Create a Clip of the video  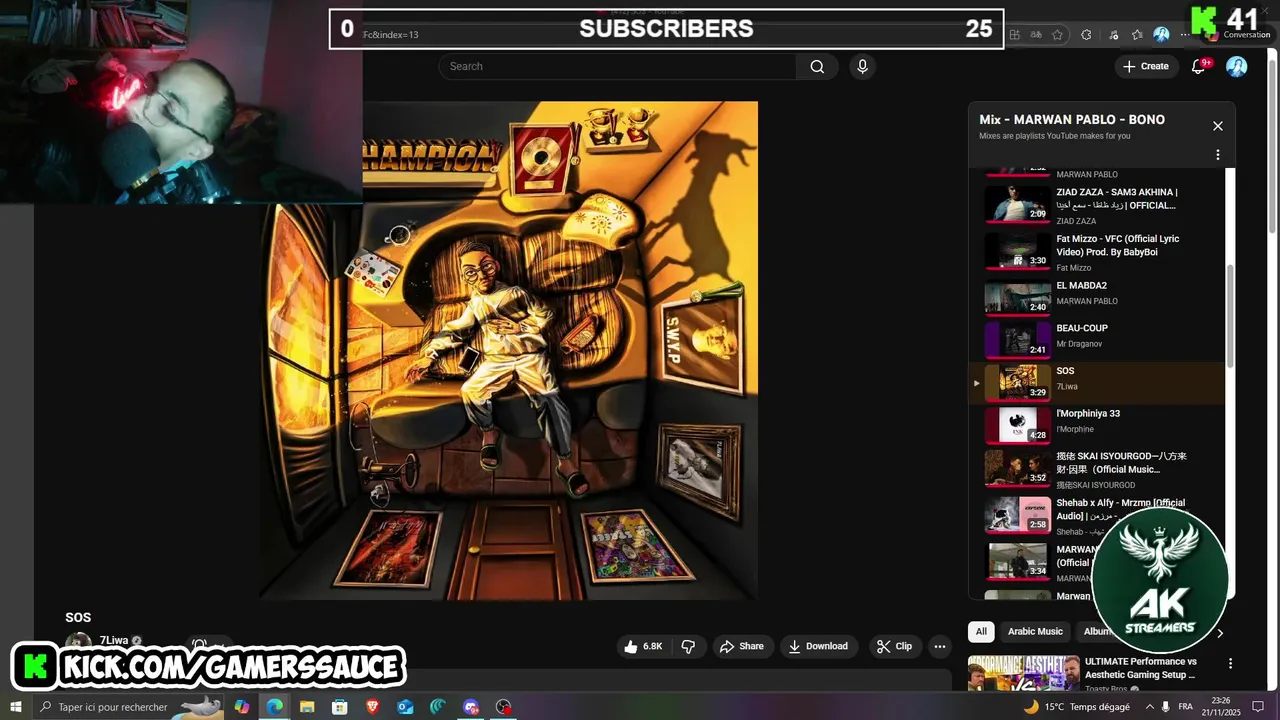(894, 646)
